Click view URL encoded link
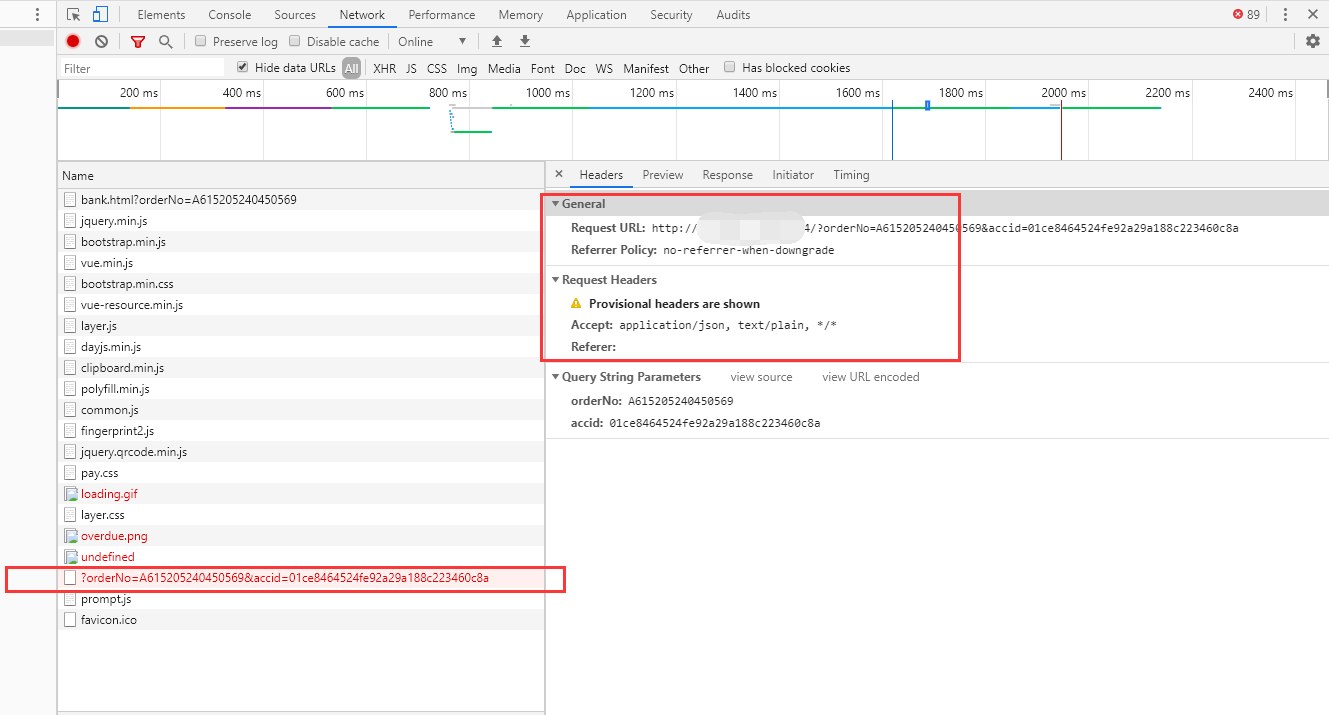 point(870,377)
